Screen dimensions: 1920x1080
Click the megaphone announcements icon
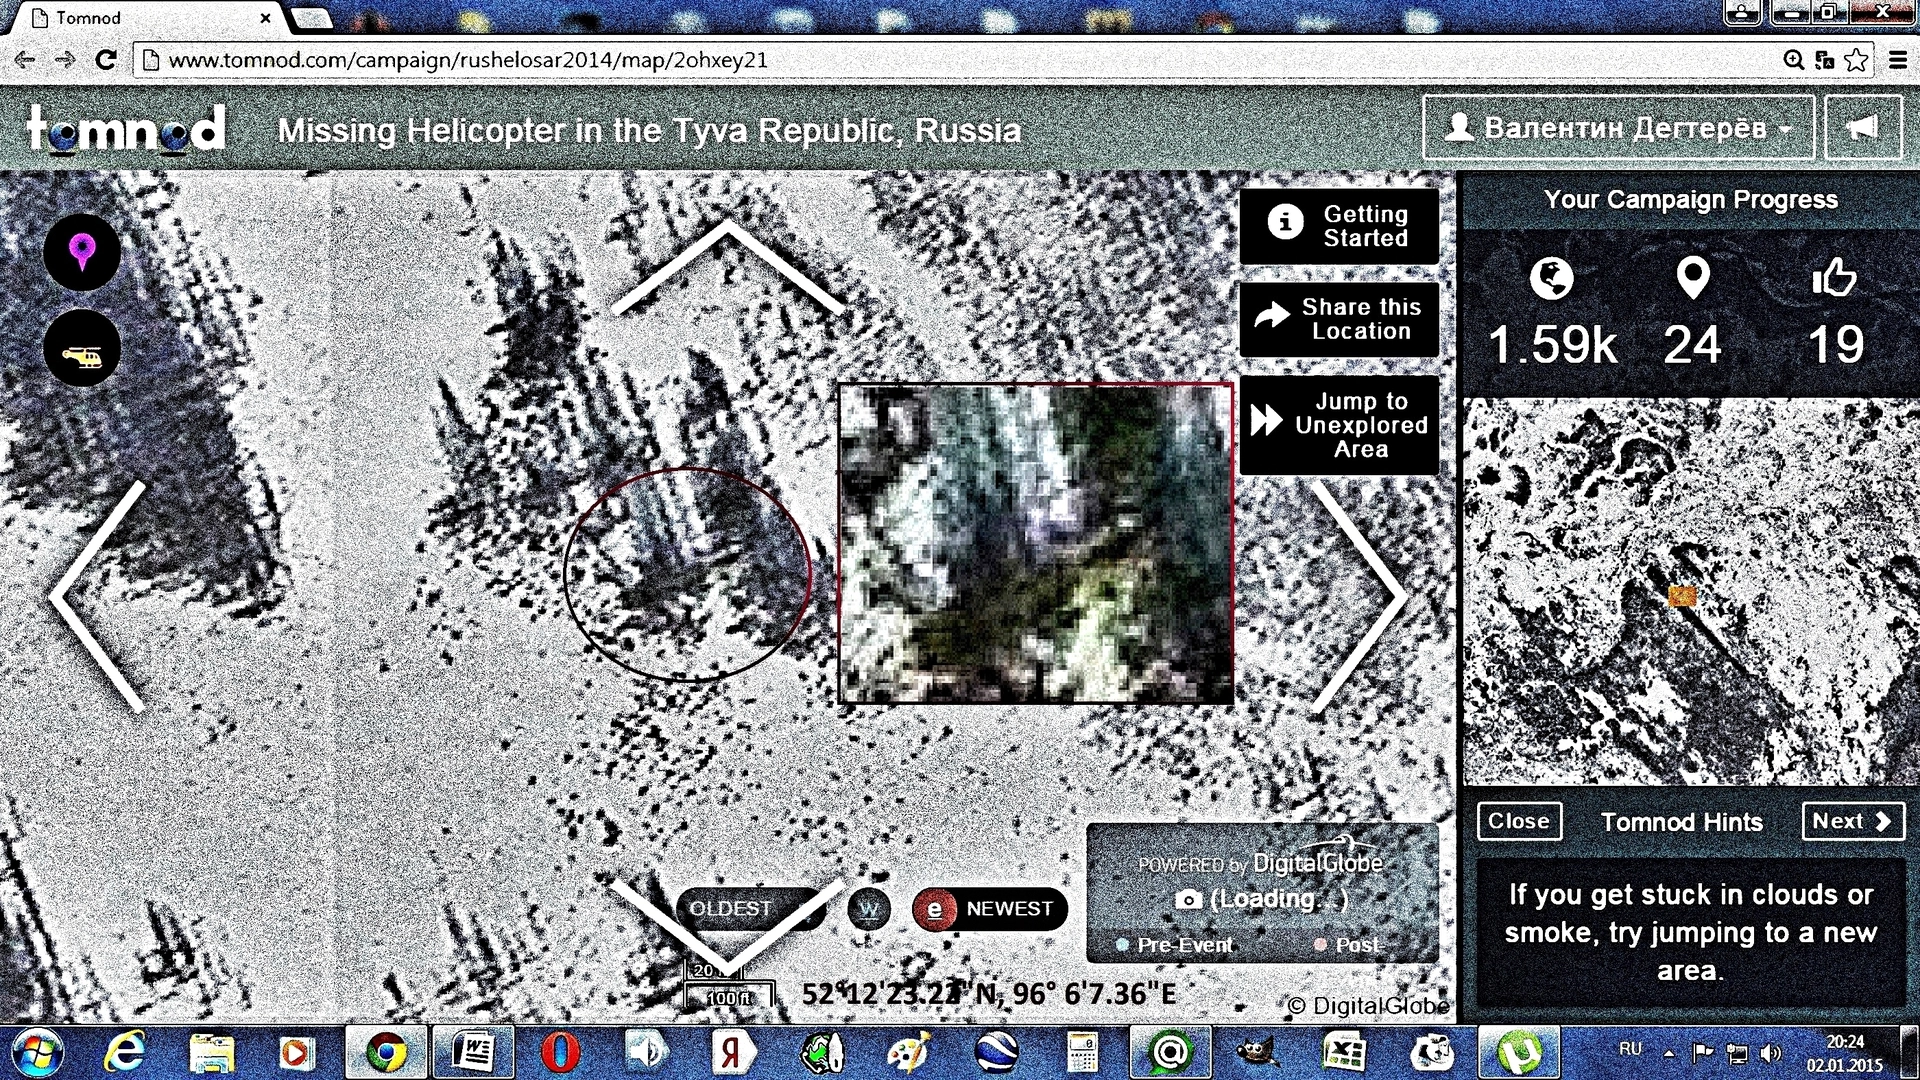click(1862, 128)
